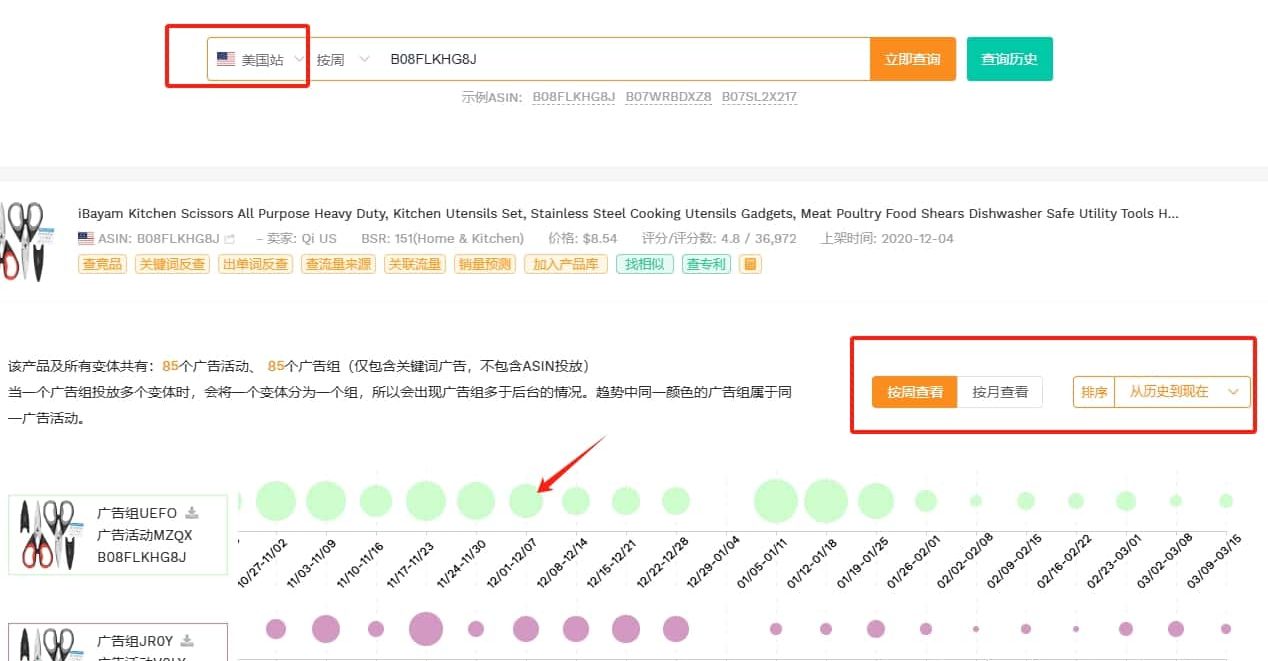Screen dimensions: 1268x661
Task: Open 查询历史 to view query history
Action: (x=1009, y=58)
